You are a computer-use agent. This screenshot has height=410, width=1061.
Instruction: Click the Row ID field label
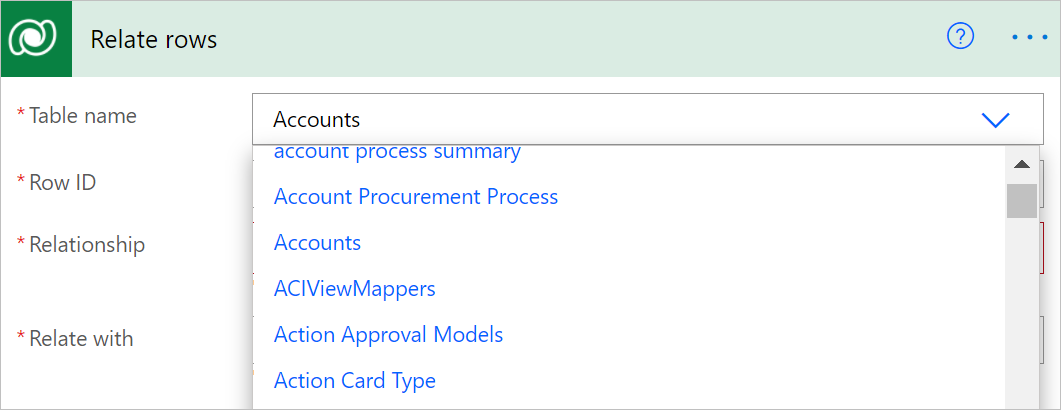pyautogui.click(x=62, y=182)
